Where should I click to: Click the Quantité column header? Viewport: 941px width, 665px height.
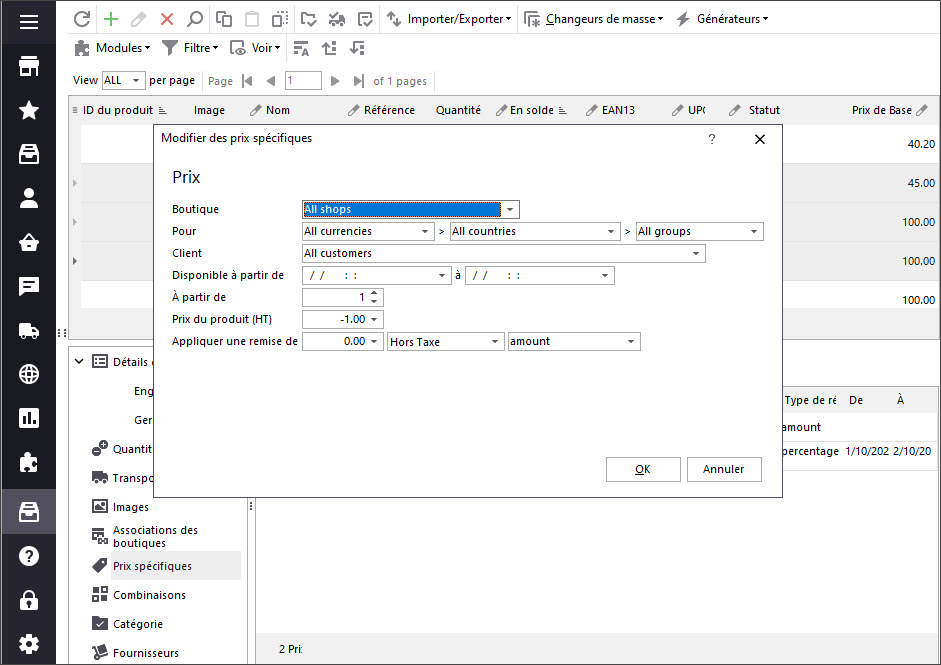458,110
